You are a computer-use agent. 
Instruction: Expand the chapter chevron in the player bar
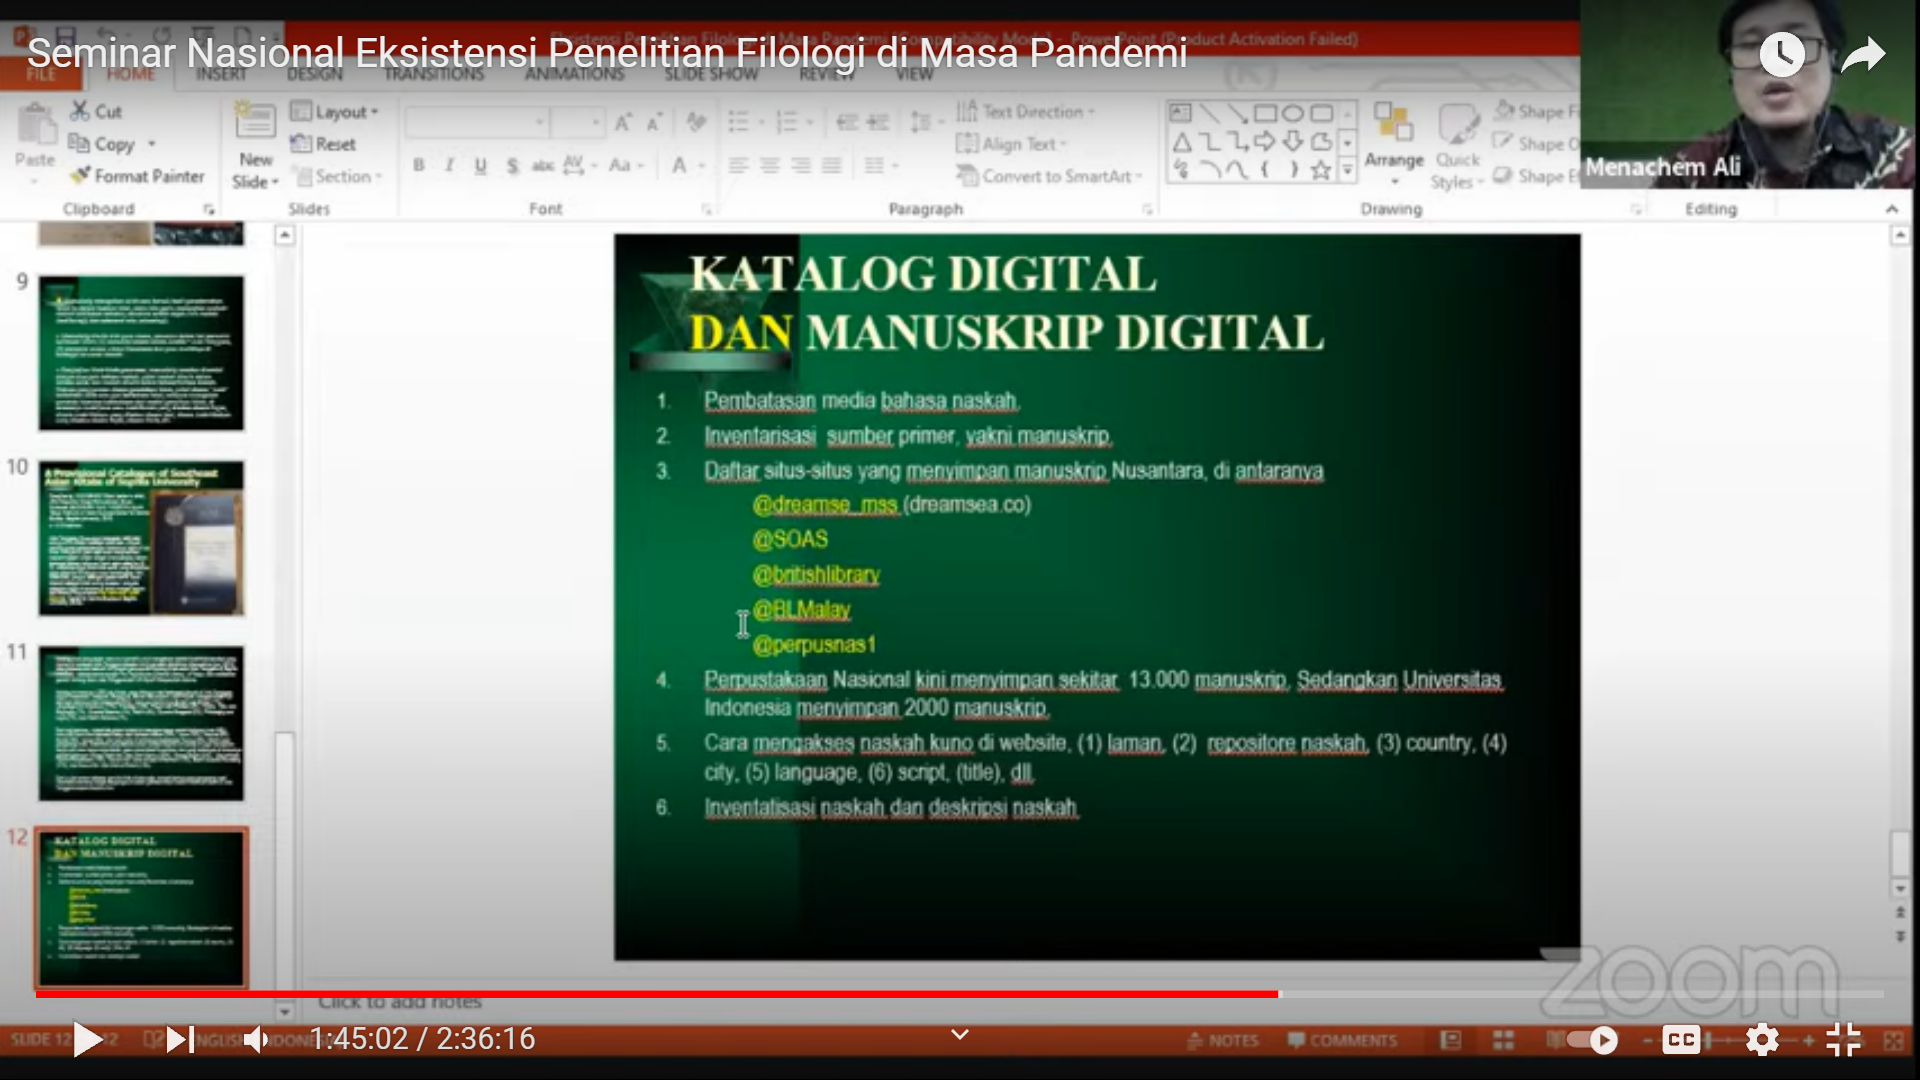pyautogui.click(x=959, y=1035)
